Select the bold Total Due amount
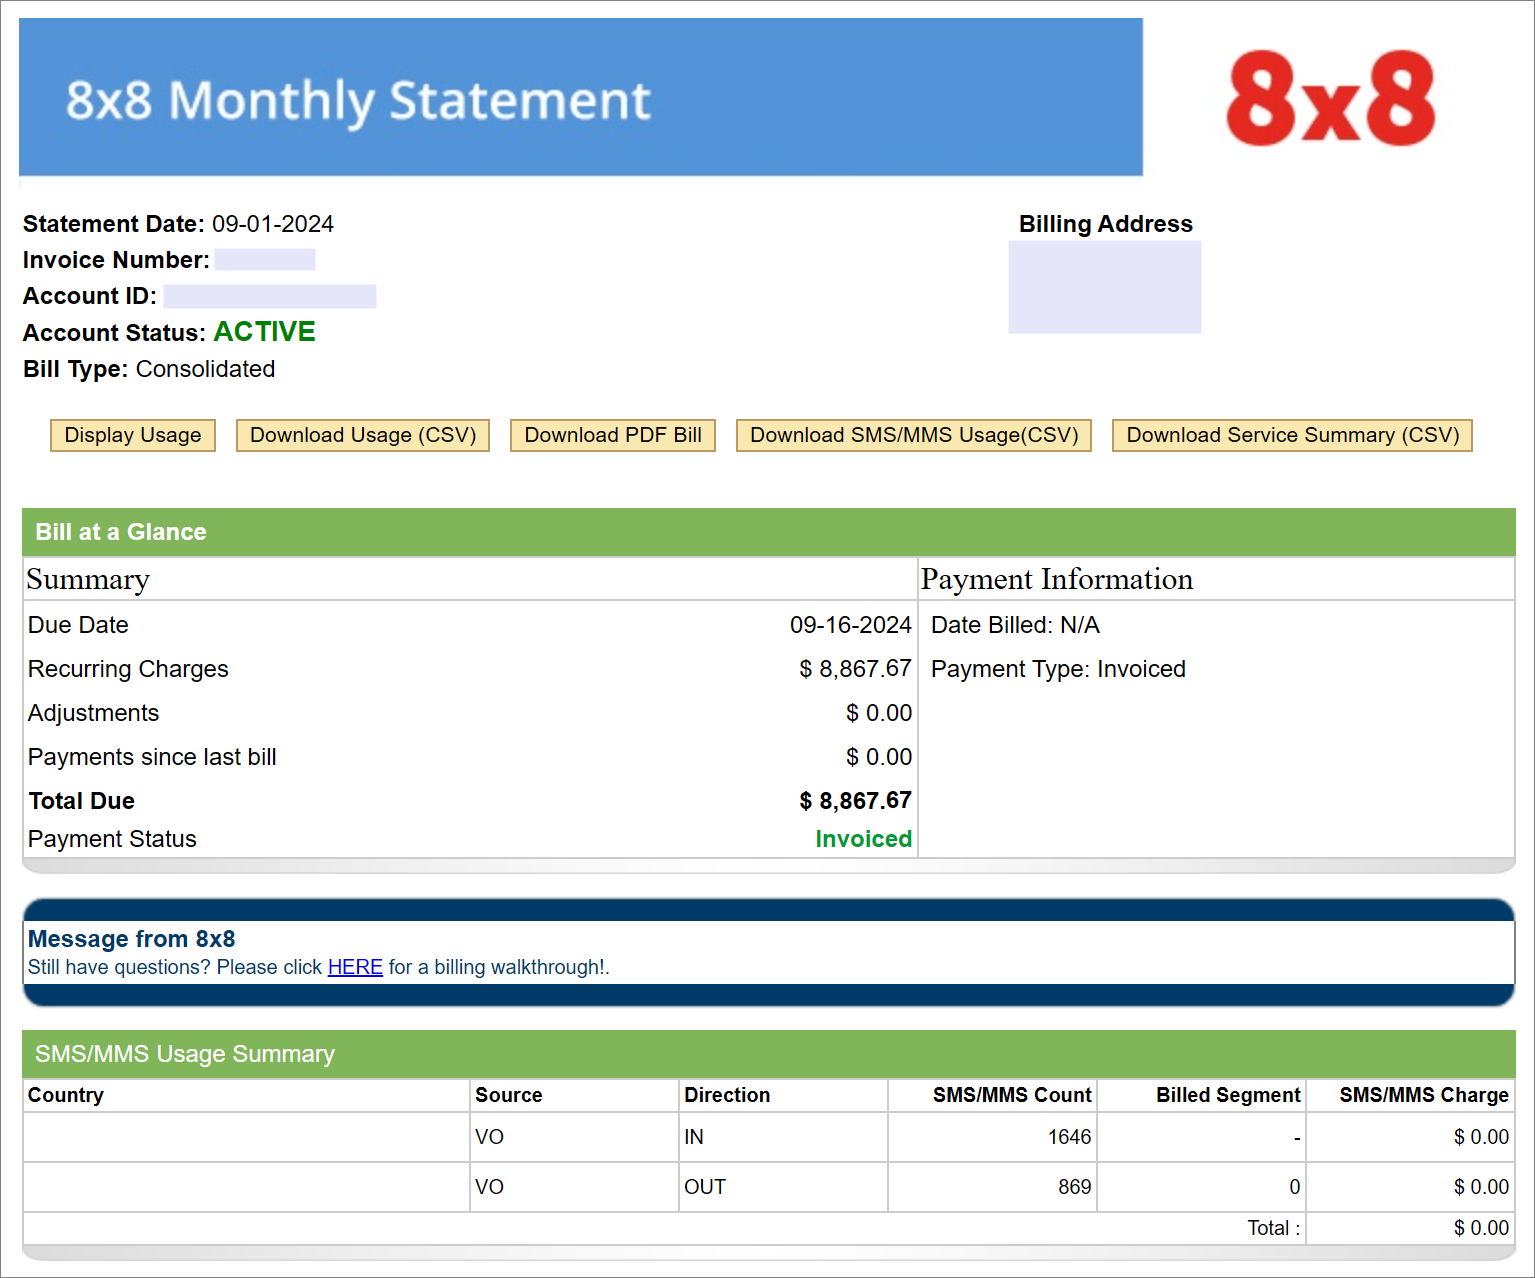This screenshot has height=1278, width=1535. click(x=855, y=801)
